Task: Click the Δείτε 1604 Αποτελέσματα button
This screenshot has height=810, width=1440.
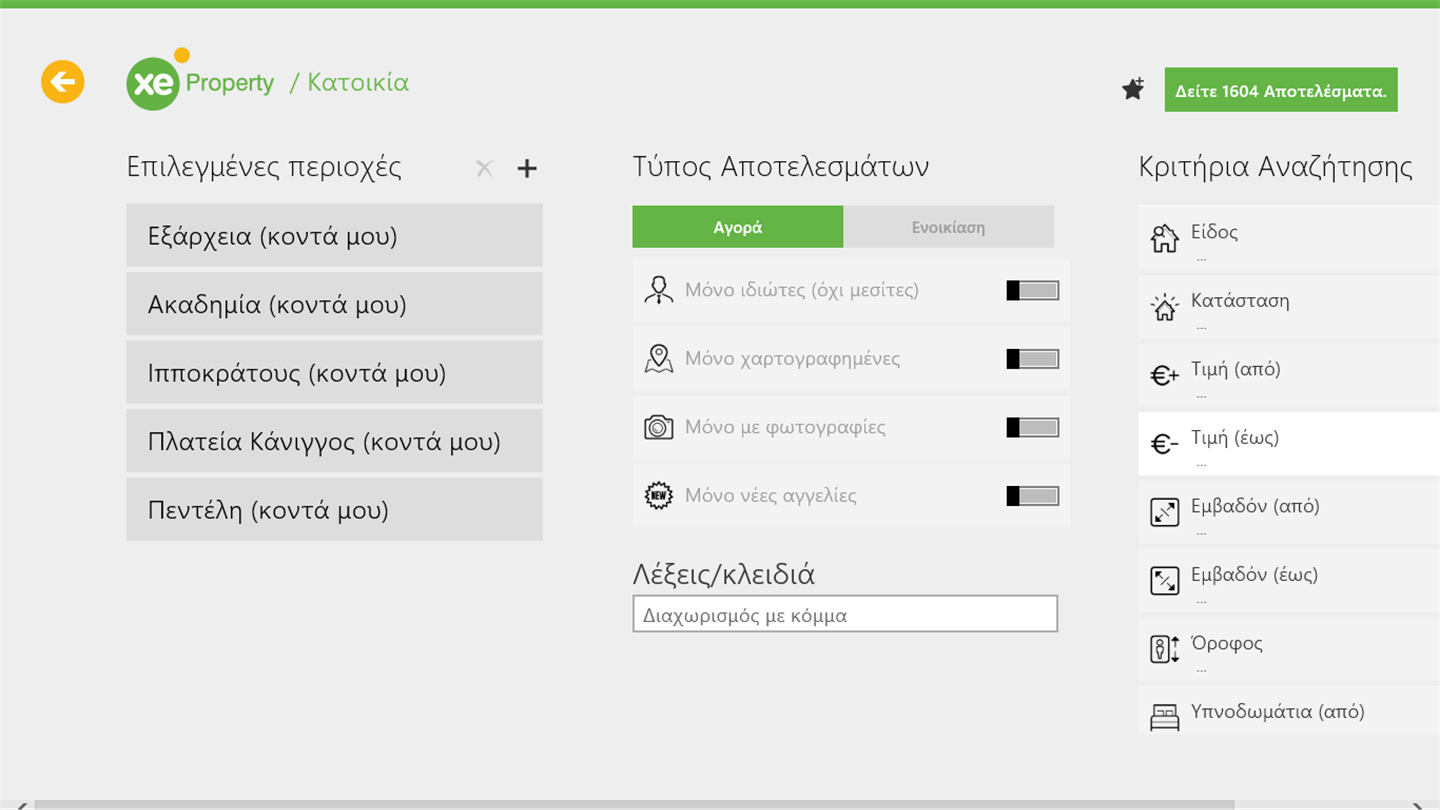Action: (x=1280, y=91)
